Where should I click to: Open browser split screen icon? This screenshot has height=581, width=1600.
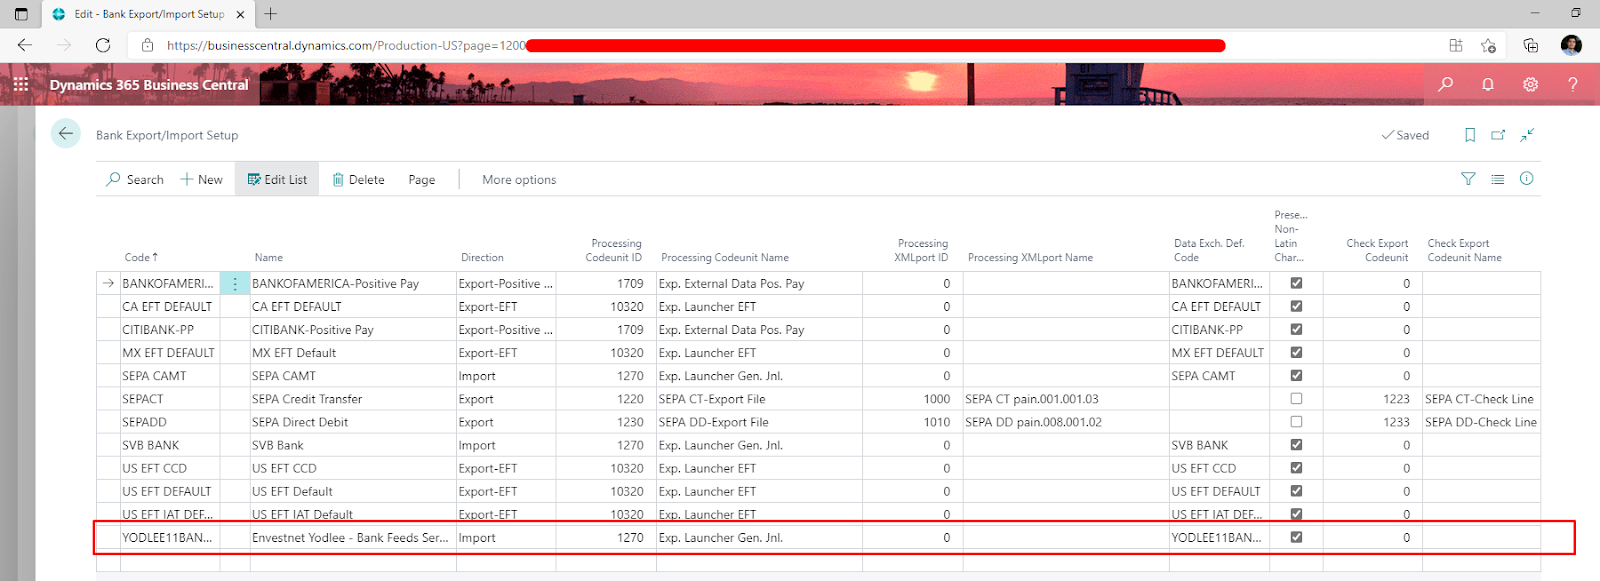click(1456, 45)
